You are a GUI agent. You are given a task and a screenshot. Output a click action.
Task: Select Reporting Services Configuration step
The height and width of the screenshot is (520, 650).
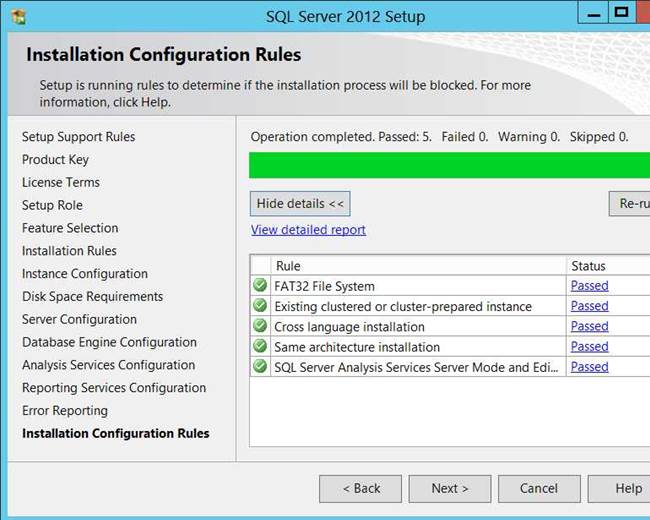pyautogui.click(x=114, y=388)
